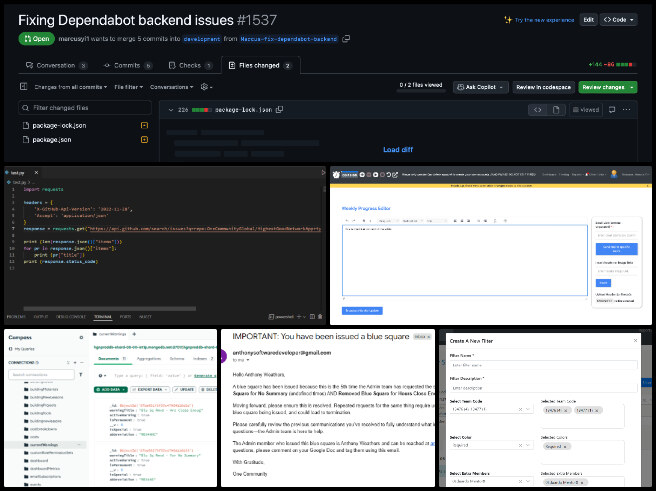
Task: Expand email recipient details arrow
Action: 248,360
